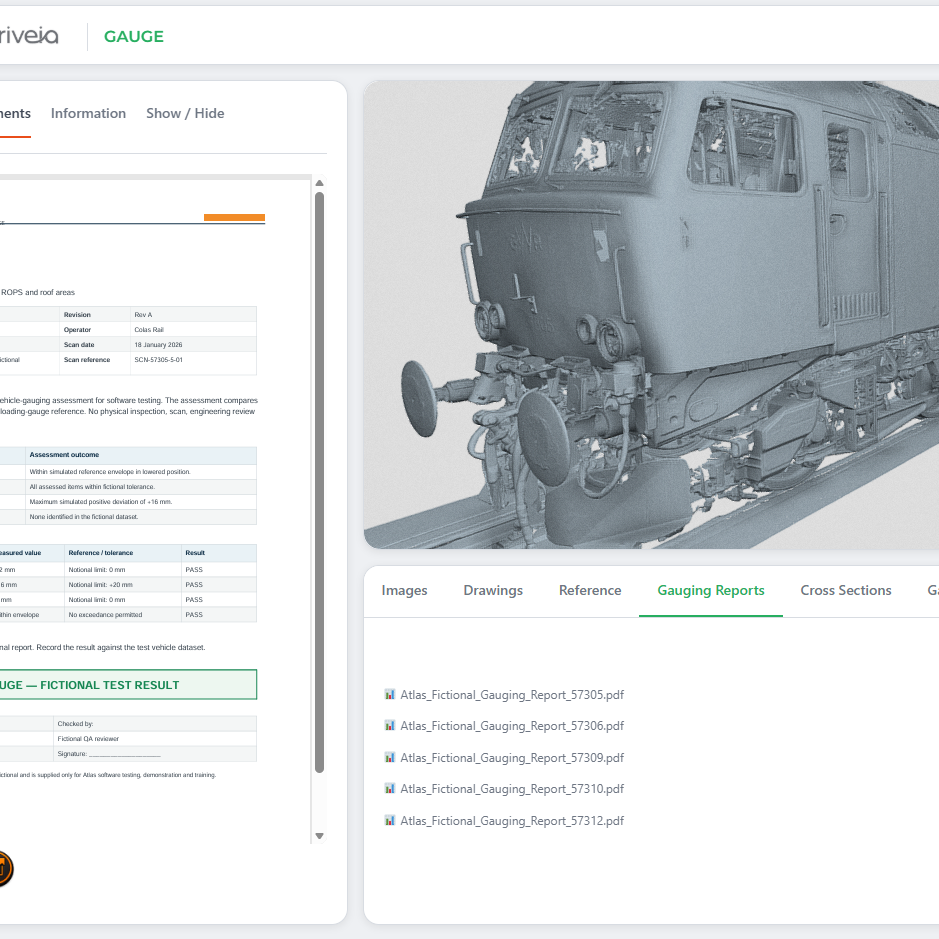
Task: Open the Images tab
Action: [x=404, y=590]
